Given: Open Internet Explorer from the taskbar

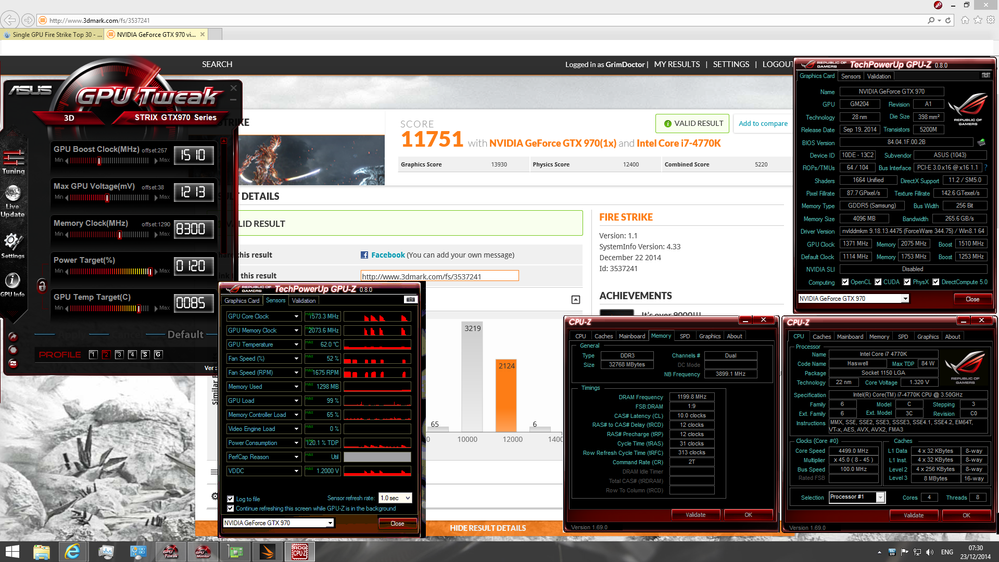Looking at the screenshot, I should click(72, 551).
